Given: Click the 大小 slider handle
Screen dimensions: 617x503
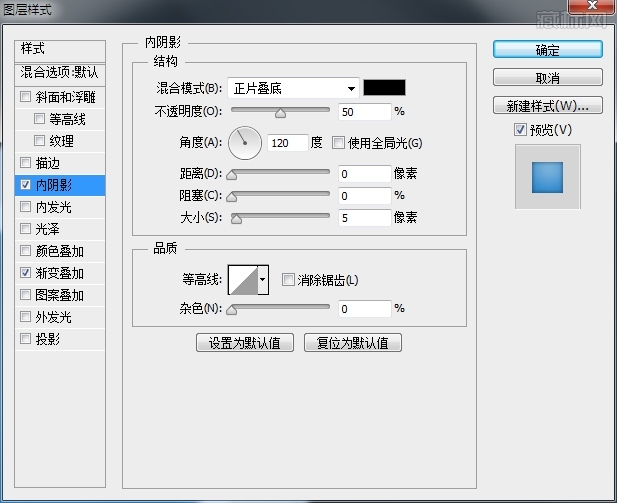Looking at the screenshot, I should pos(236,219).
